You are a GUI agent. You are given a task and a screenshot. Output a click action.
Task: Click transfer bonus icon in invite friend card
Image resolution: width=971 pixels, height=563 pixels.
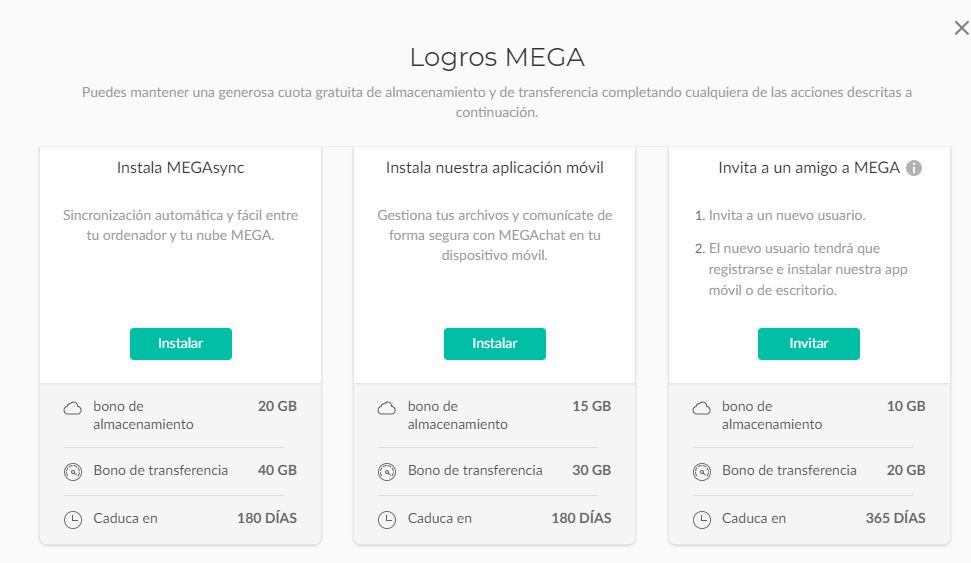coord(701,471)
